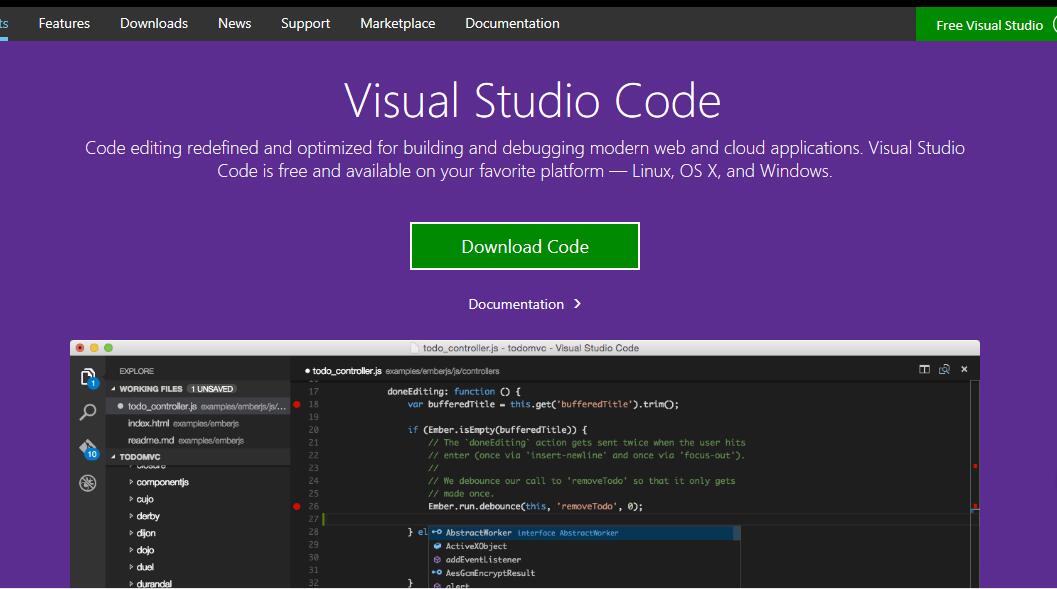This screenshot has height=589, width=1057.
Task: Toggle the breakpoint on line 26
Action: click(x=297, y=506)
